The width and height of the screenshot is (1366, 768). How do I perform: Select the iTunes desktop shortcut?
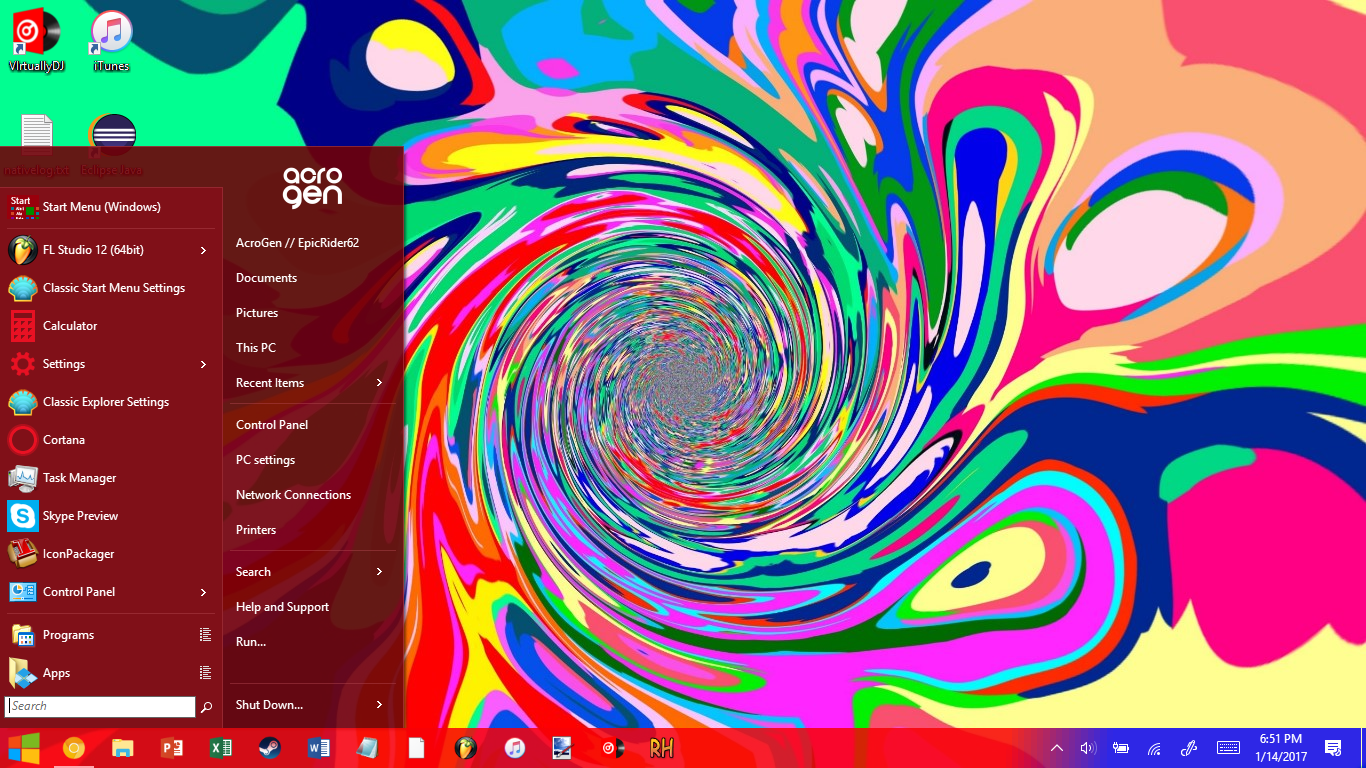111,42
